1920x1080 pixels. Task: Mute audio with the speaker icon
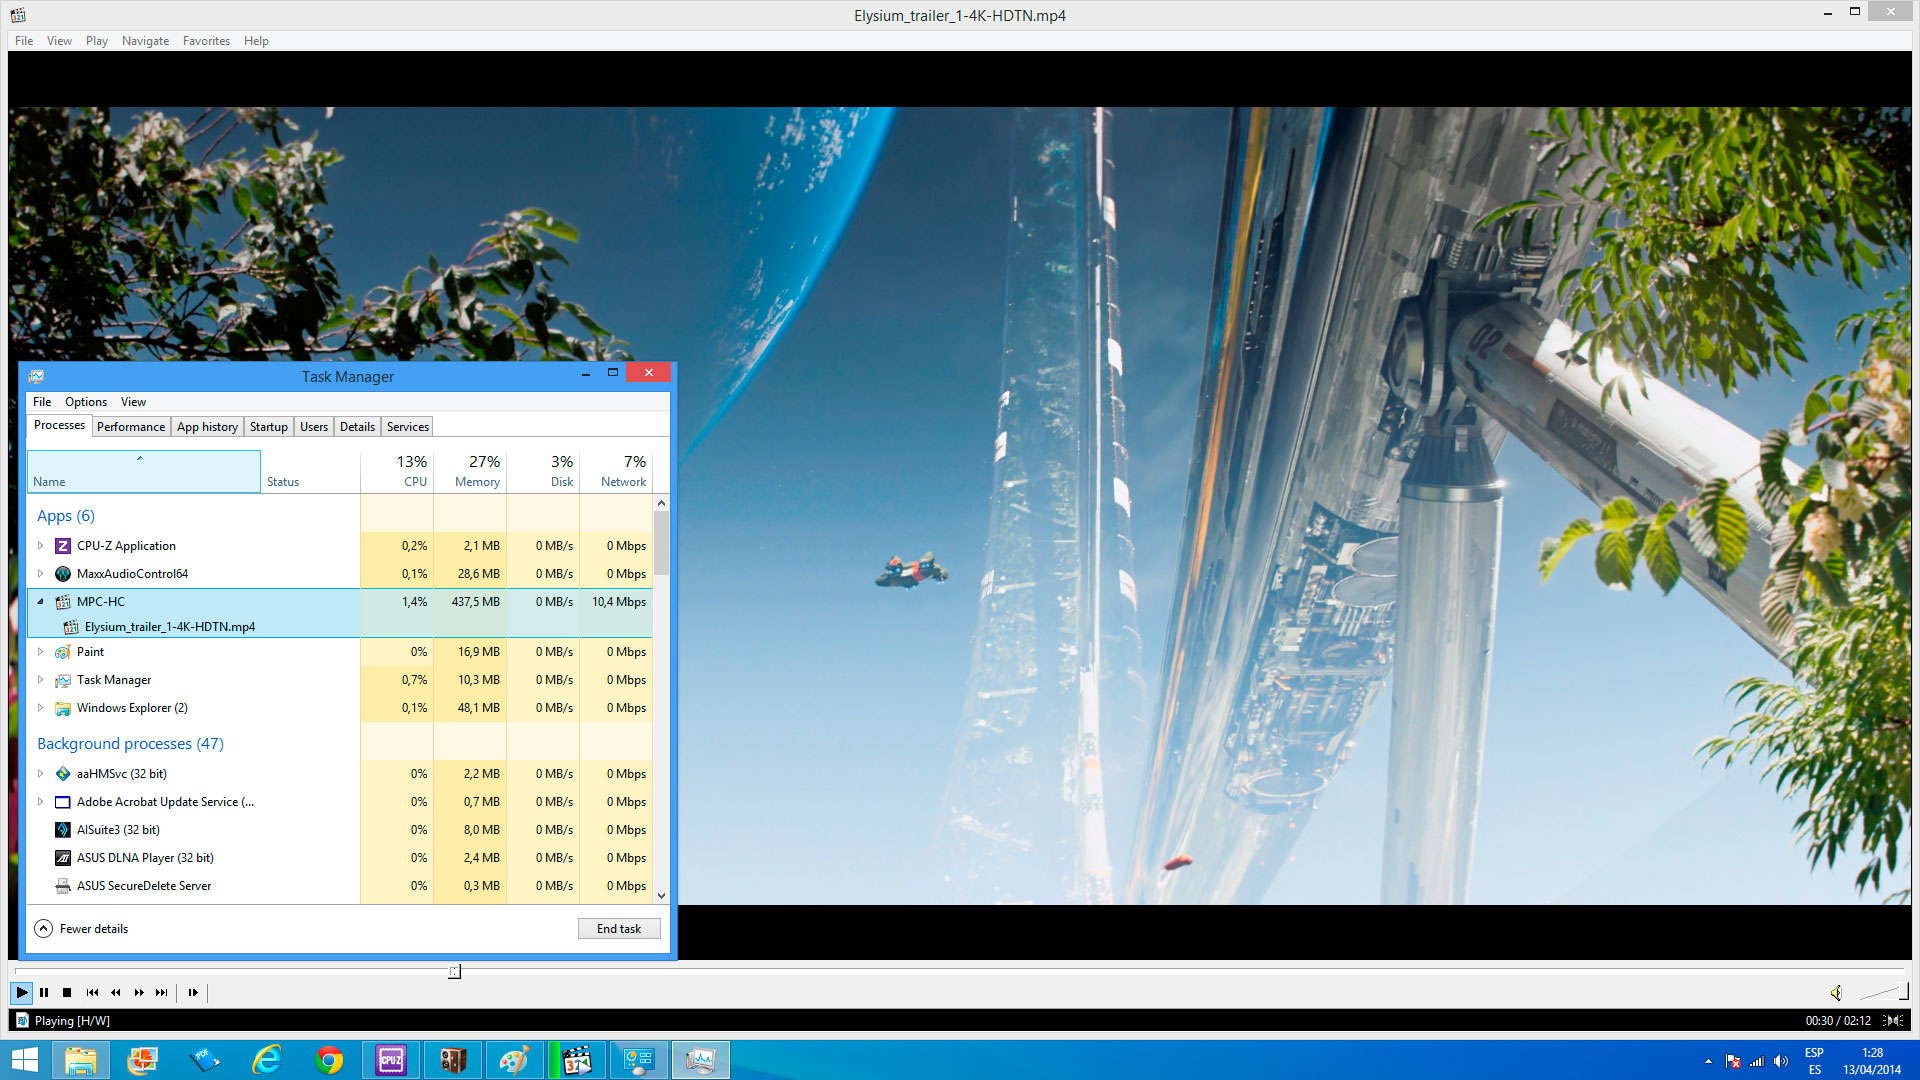click(1836, 993)
